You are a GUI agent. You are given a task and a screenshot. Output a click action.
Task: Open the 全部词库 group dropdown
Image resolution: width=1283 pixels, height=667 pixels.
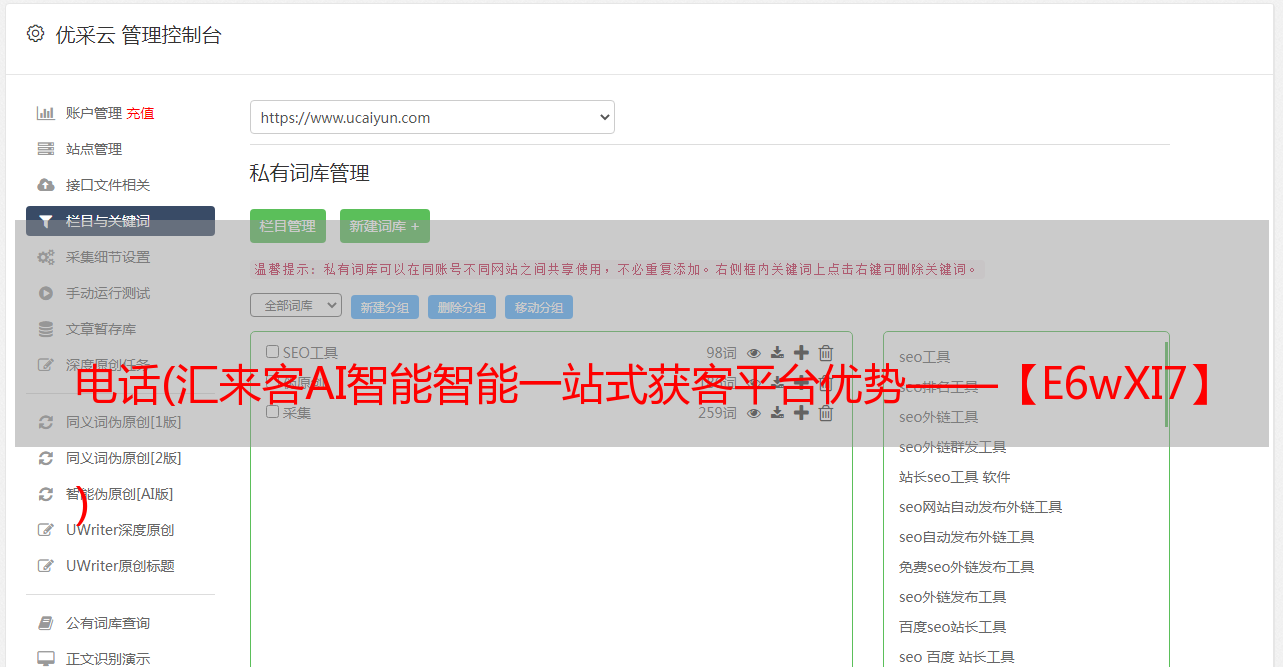[x=296, y=305]
